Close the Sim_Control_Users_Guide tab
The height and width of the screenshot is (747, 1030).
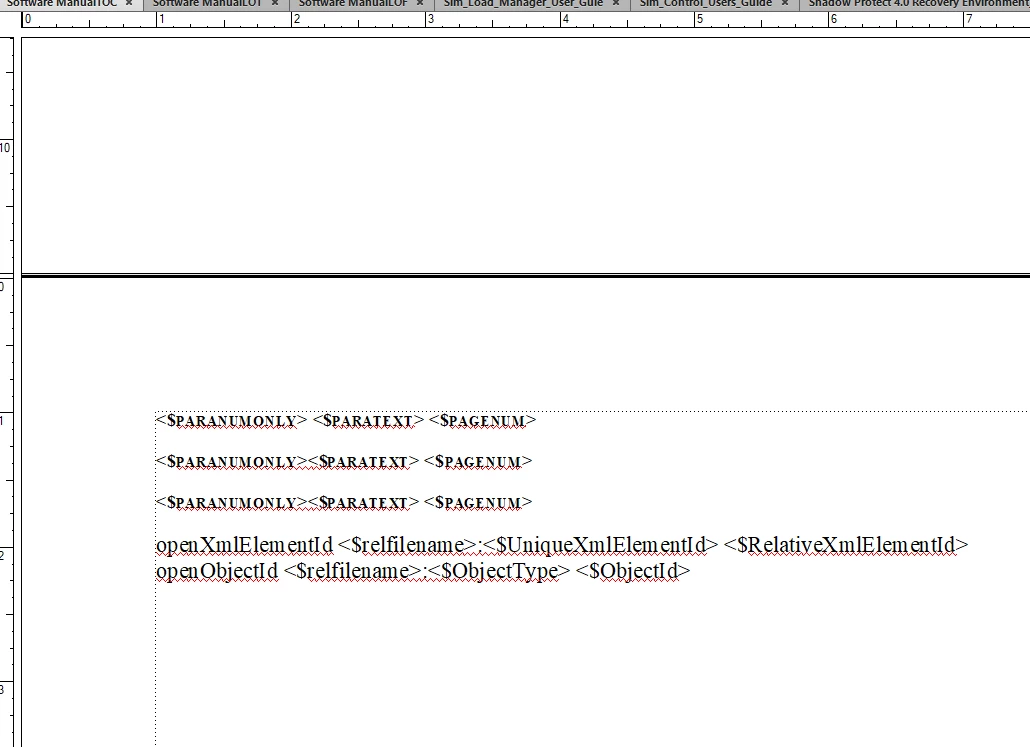(785, 3)
